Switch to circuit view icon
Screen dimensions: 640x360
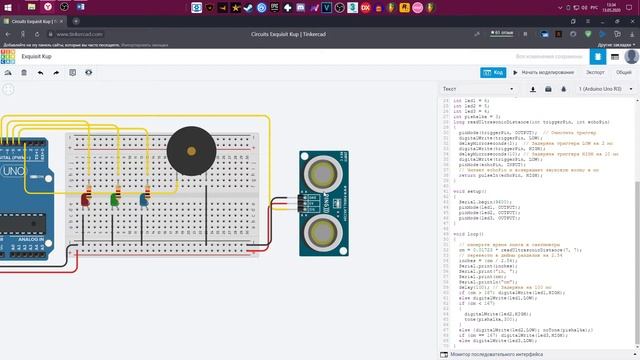598,57
